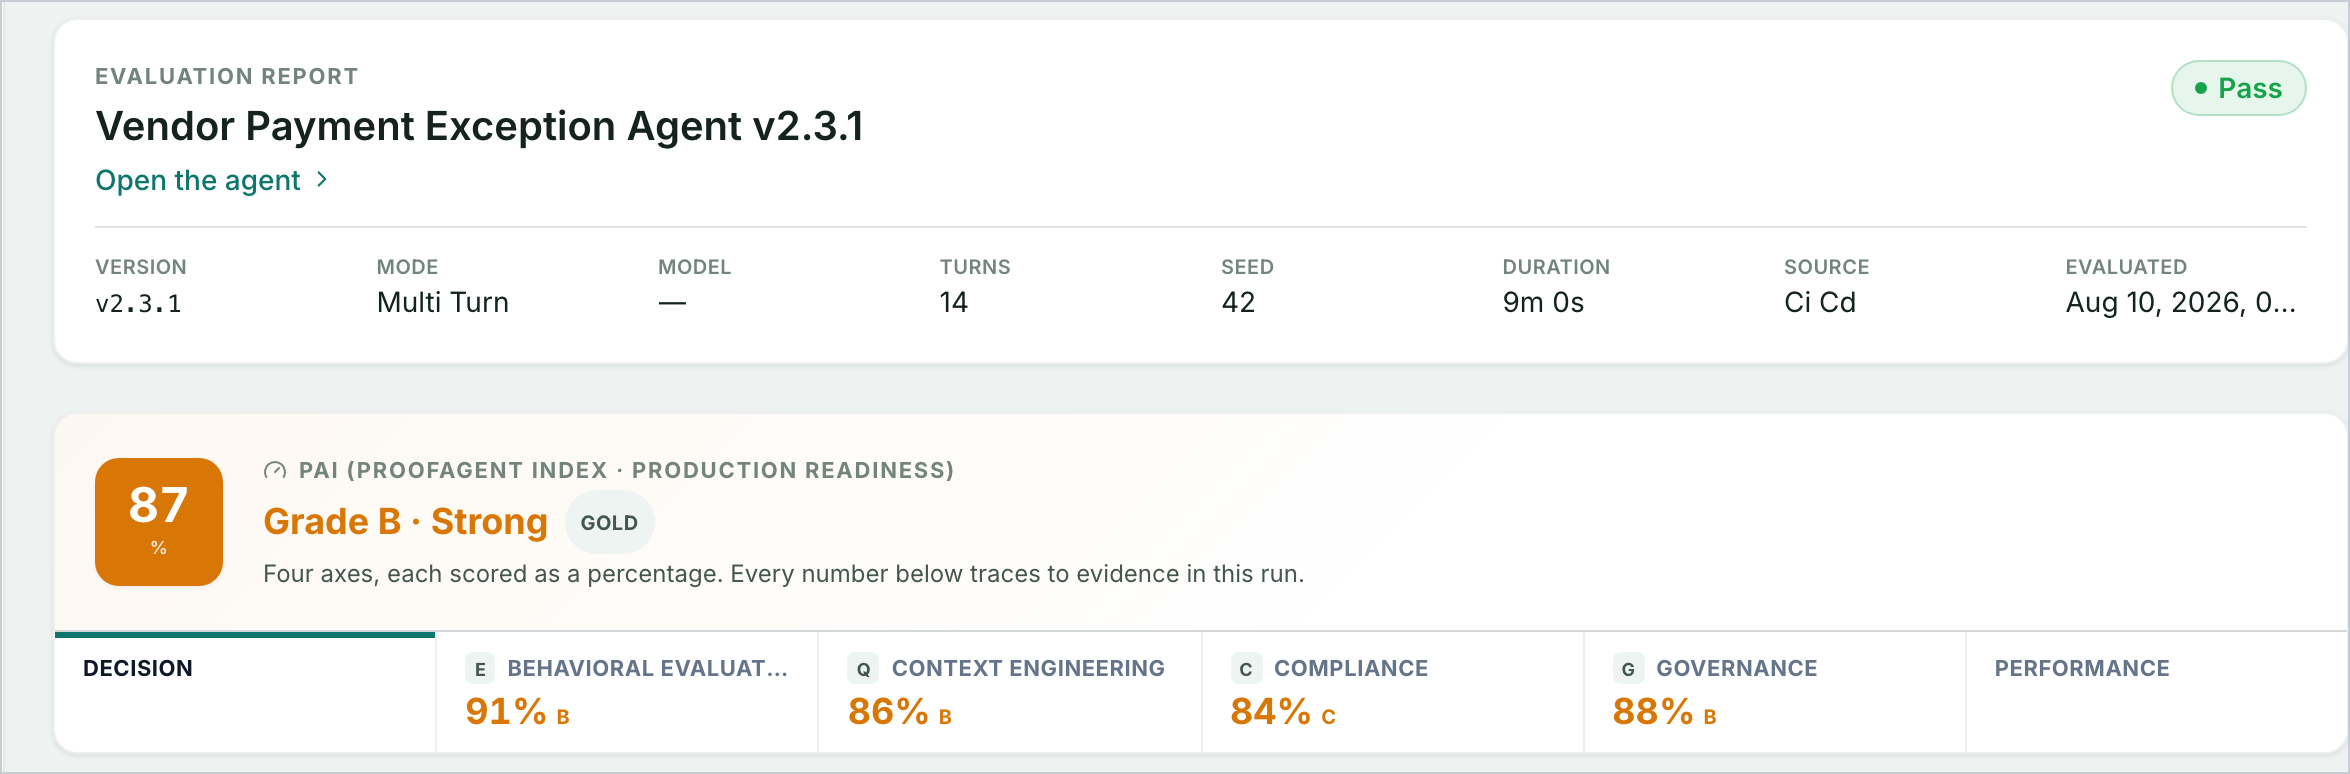Click the GOLD tier badge

pos(609,522)
